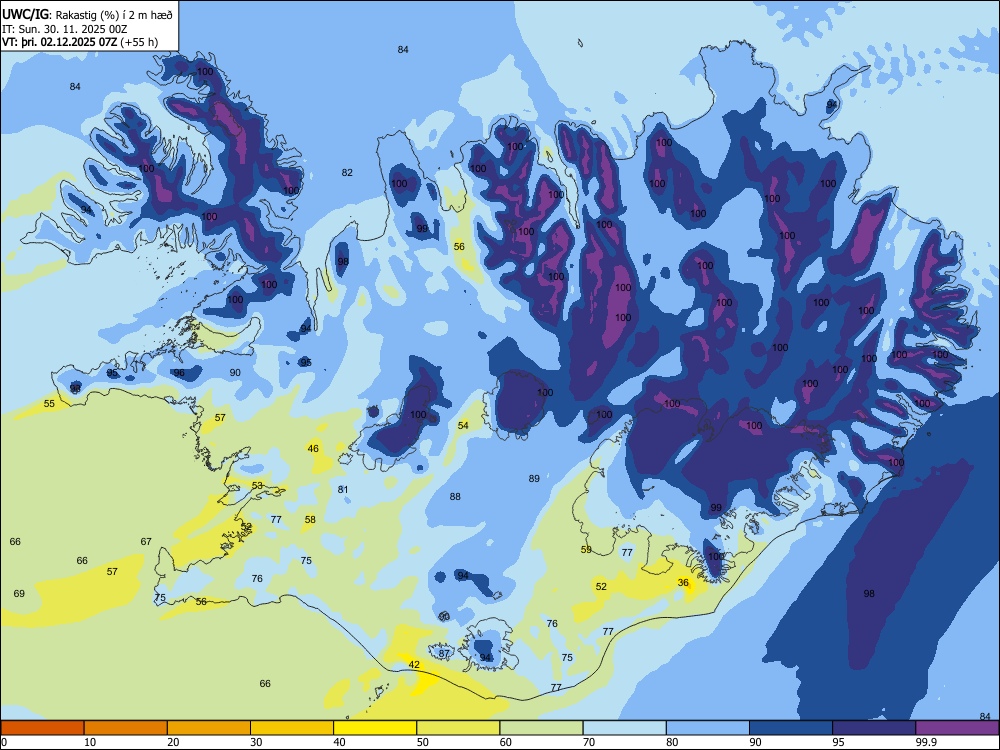Click the light blue 70–80 legend swatch
1000x750 pixels.
pyautogui.click(x=624, y=728)
